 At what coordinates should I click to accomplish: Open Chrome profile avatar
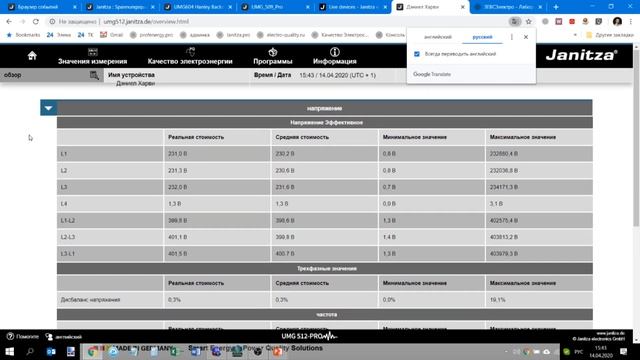click(x=617, y=21)
